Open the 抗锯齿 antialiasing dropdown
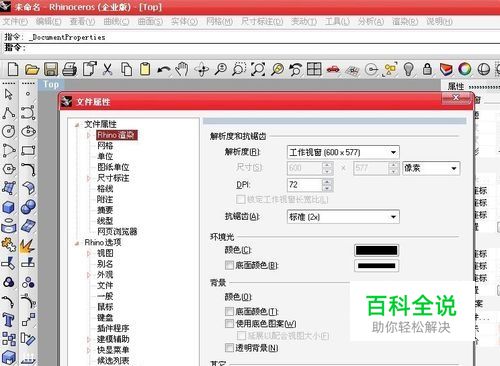 click(343, 217)
